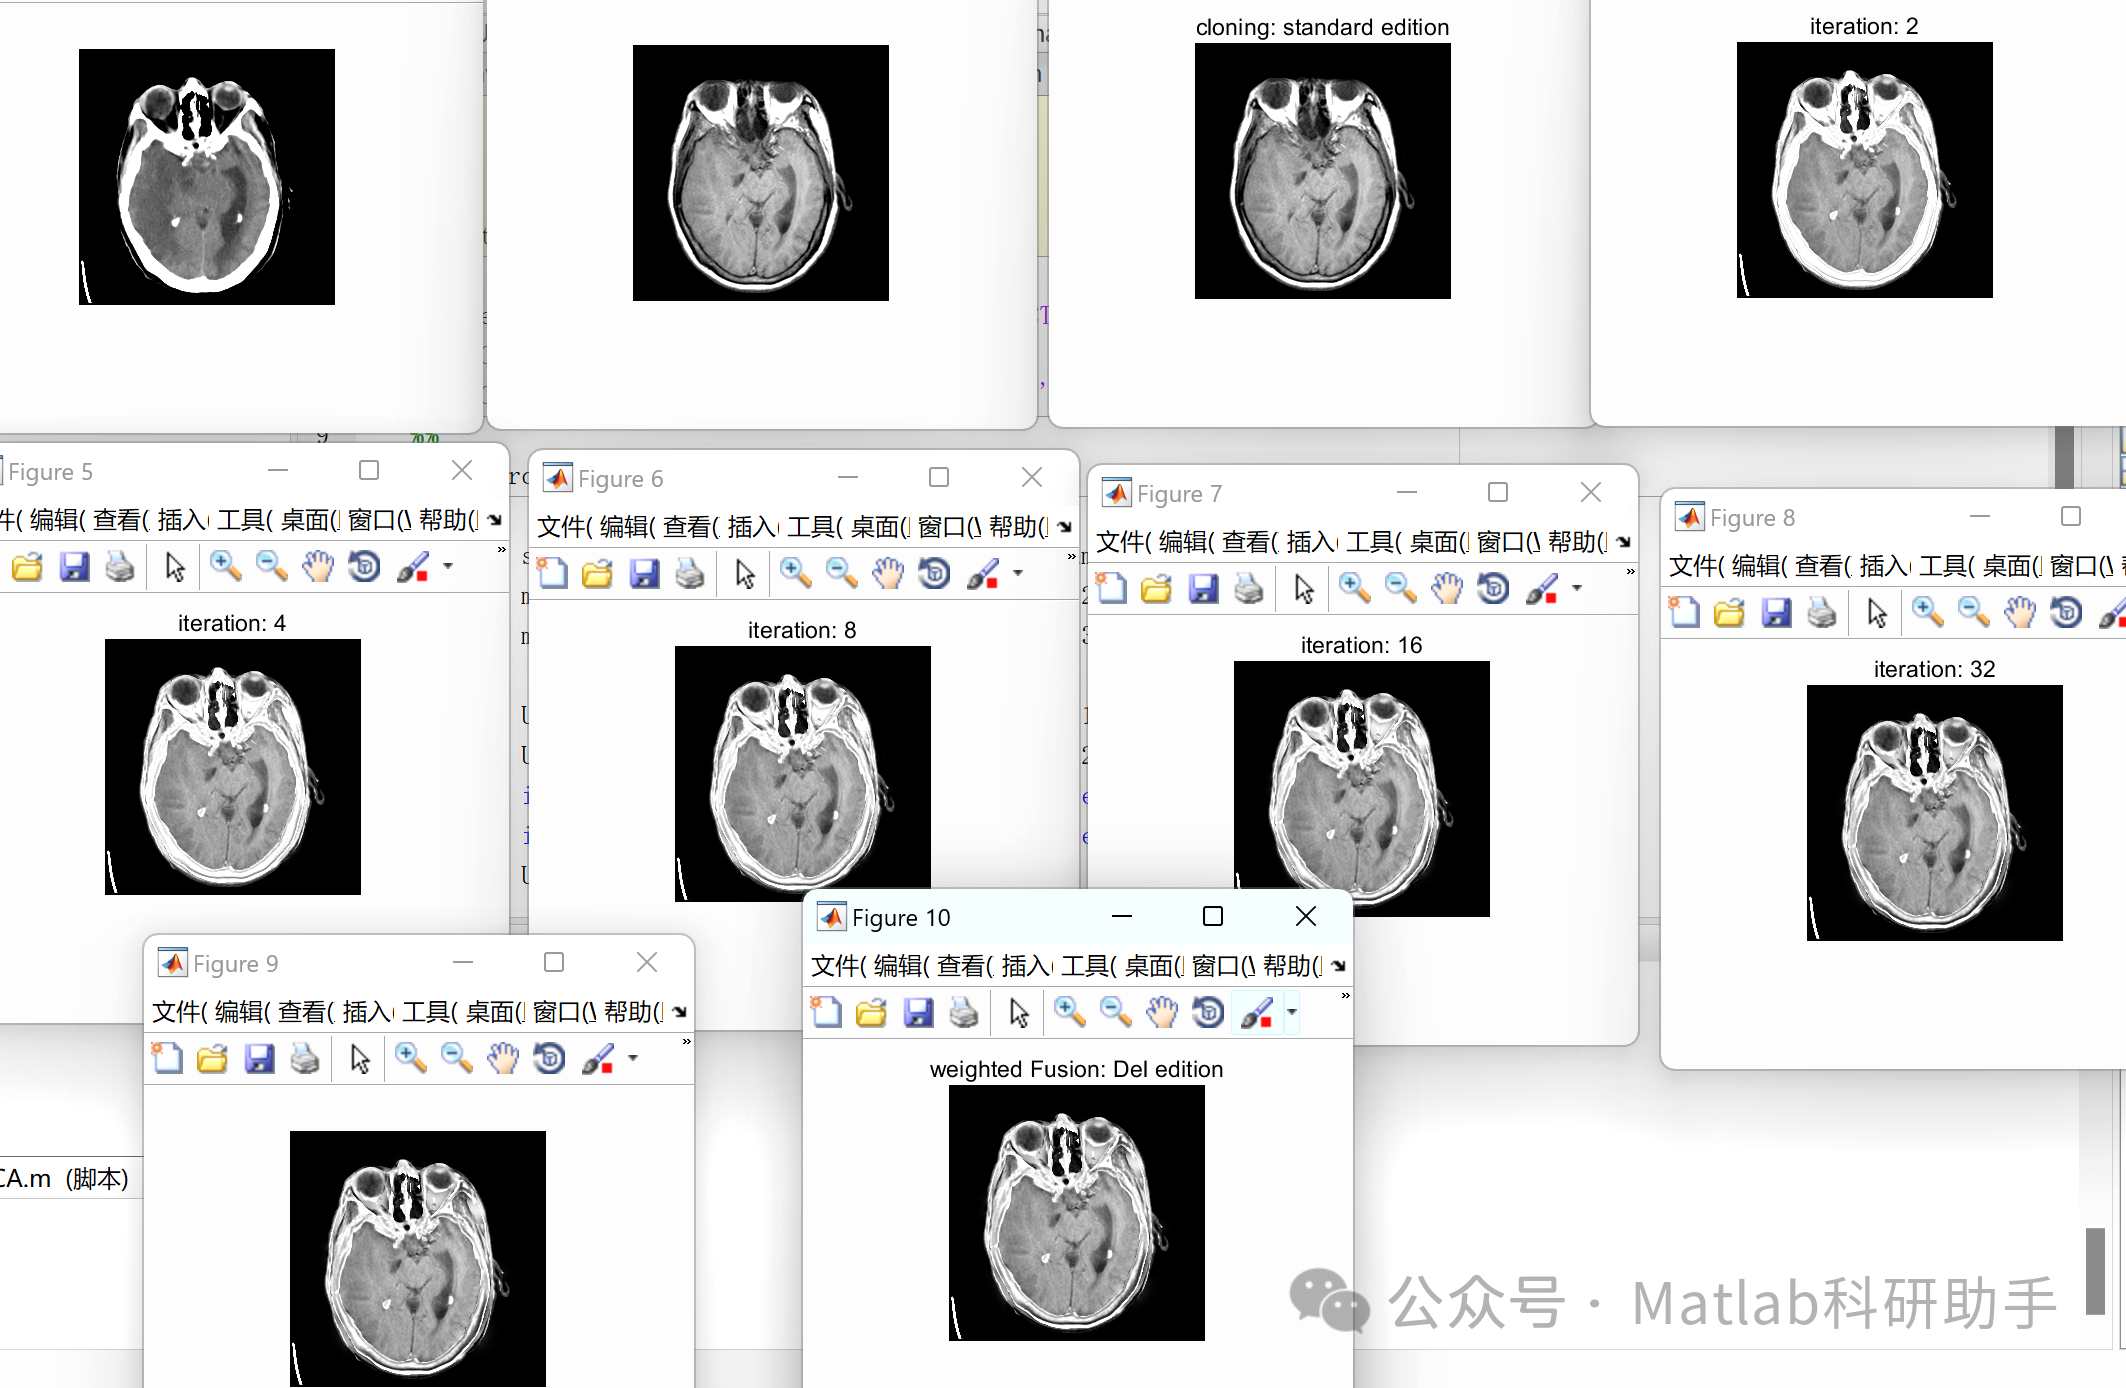Open 工具 menu in Figure 10
The height and width of the screenshot is (1388, 2126).
(1087, 966)
